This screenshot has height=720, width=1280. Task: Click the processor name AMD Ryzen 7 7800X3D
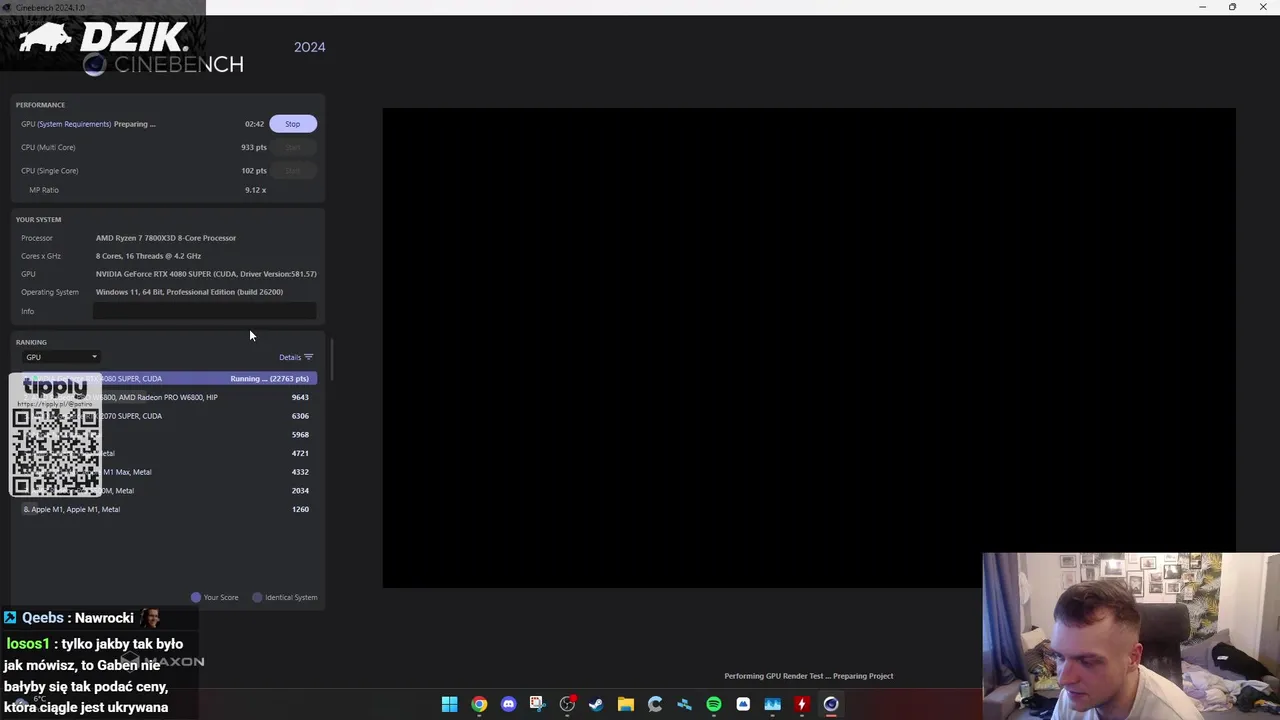tap(166, 238)
